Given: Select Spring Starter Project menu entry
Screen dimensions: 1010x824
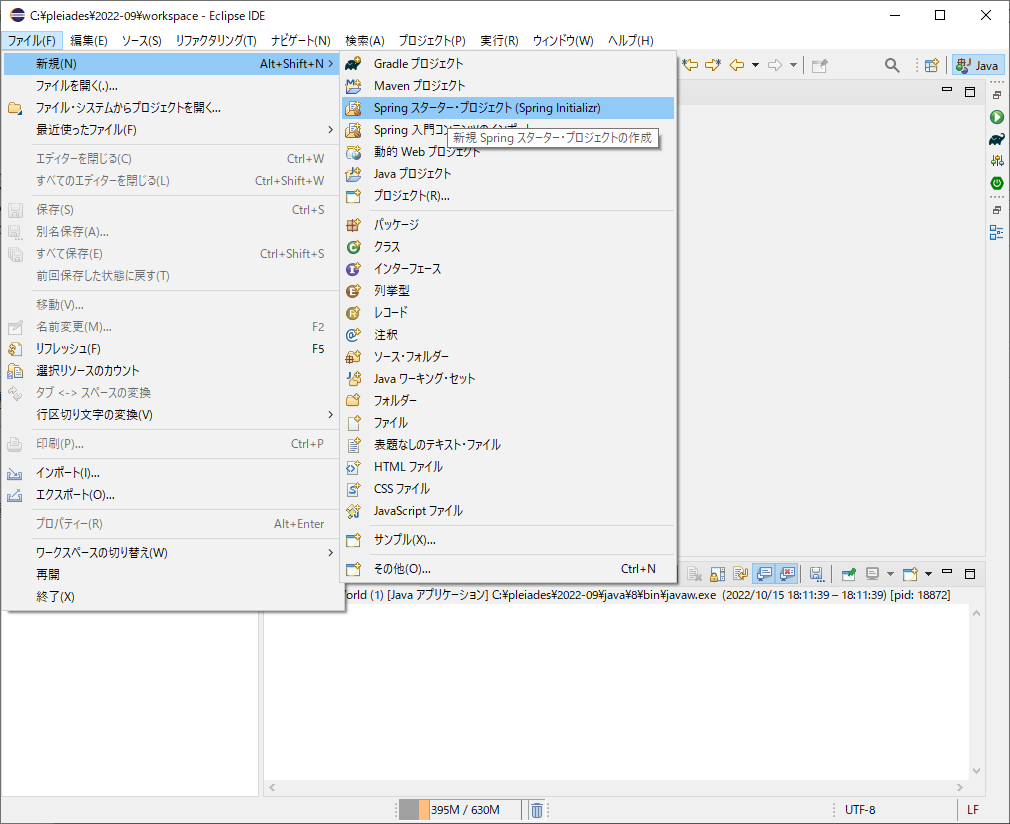Looking at the screenshot, I should (x=487, y=108).
